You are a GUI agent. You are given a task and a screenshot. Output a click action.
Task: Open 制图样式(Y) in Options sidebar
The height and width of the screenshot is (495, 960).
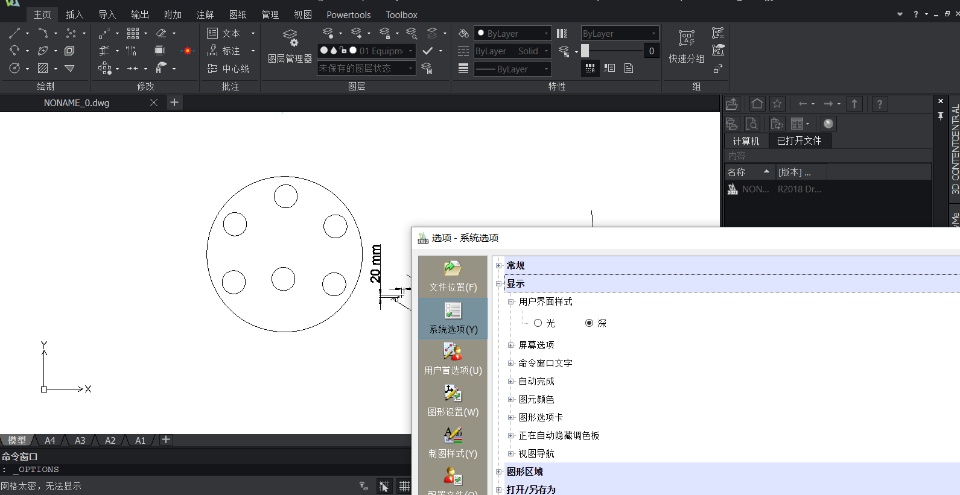click(x=453, y=443)
